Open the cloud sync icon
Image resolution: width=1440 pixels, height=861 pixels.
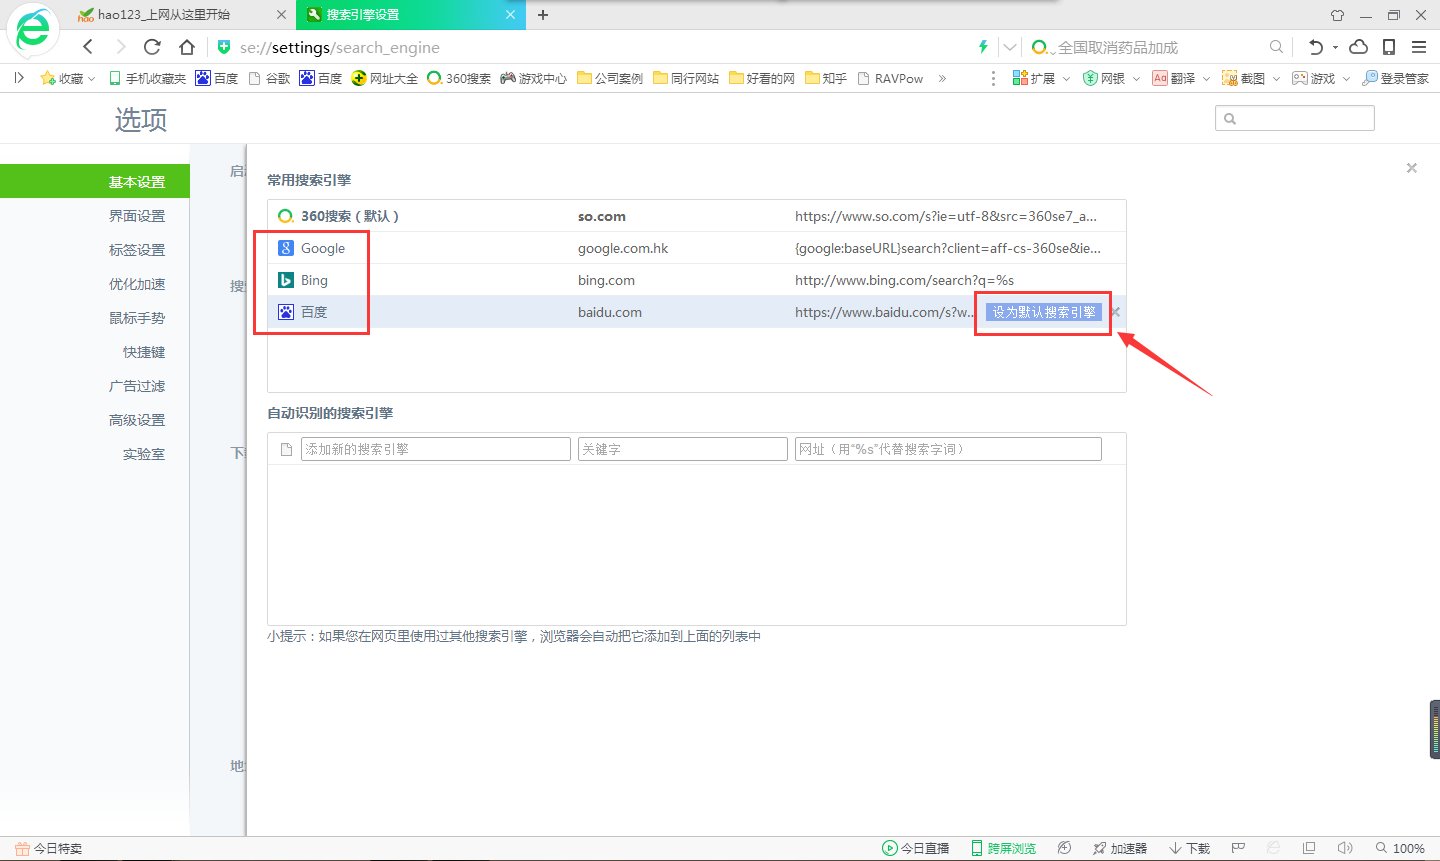(x=1358, y=47)
